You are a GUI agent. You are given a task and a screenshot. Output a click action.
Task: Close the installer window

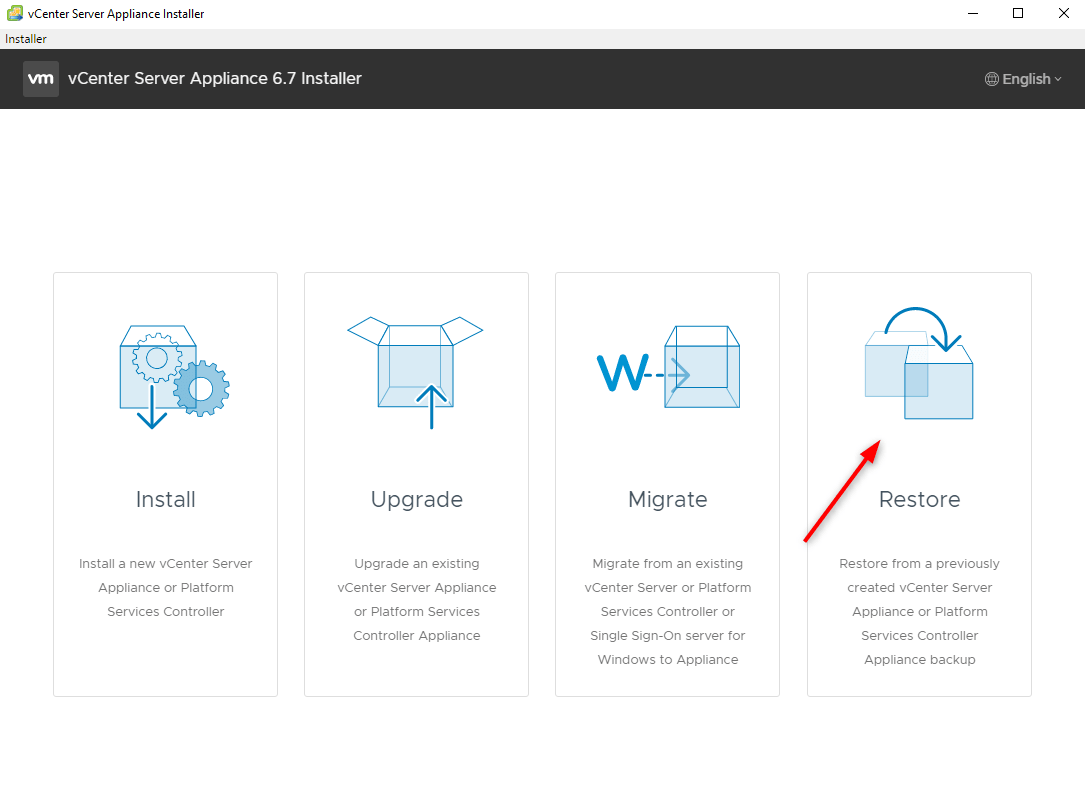coord(1064,13)
